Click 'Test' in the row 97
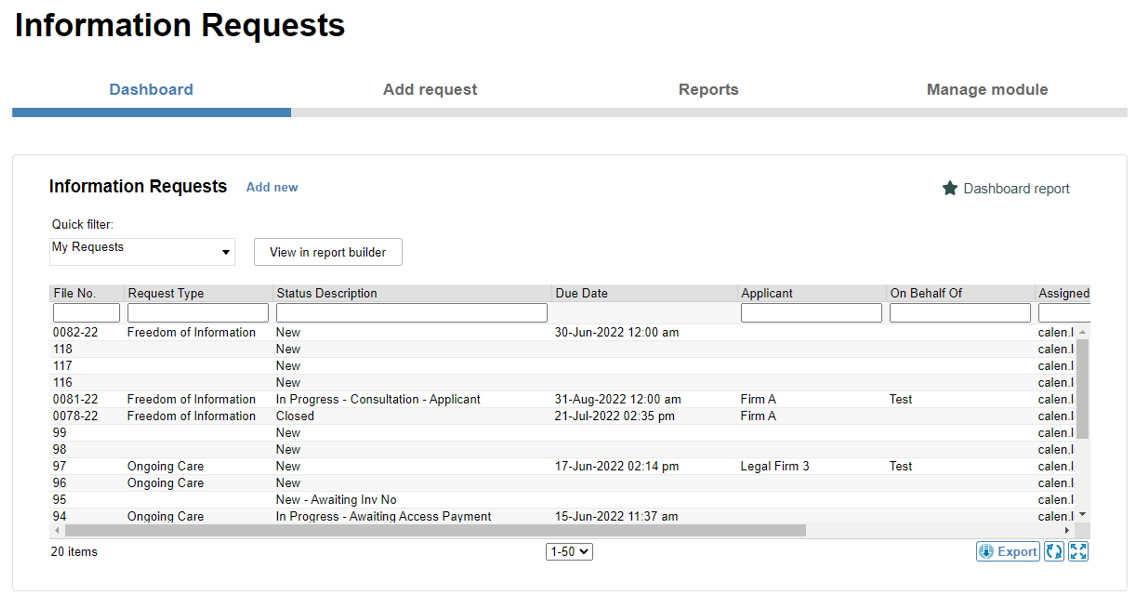This screenshot has width=1142, height=602. coord(901,466)
